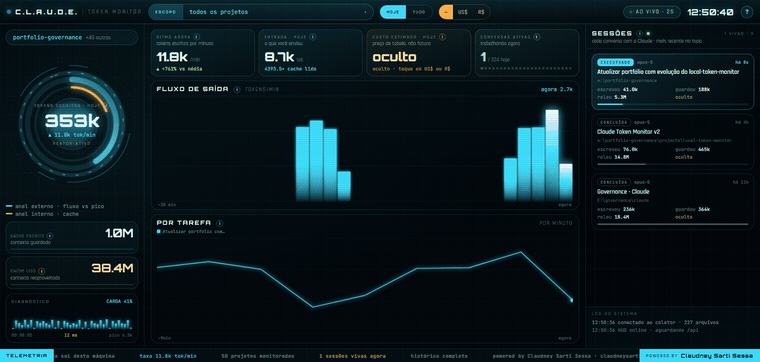Switch cost display to R$
This screenshot has height=362, width=760.
(481, 12)
